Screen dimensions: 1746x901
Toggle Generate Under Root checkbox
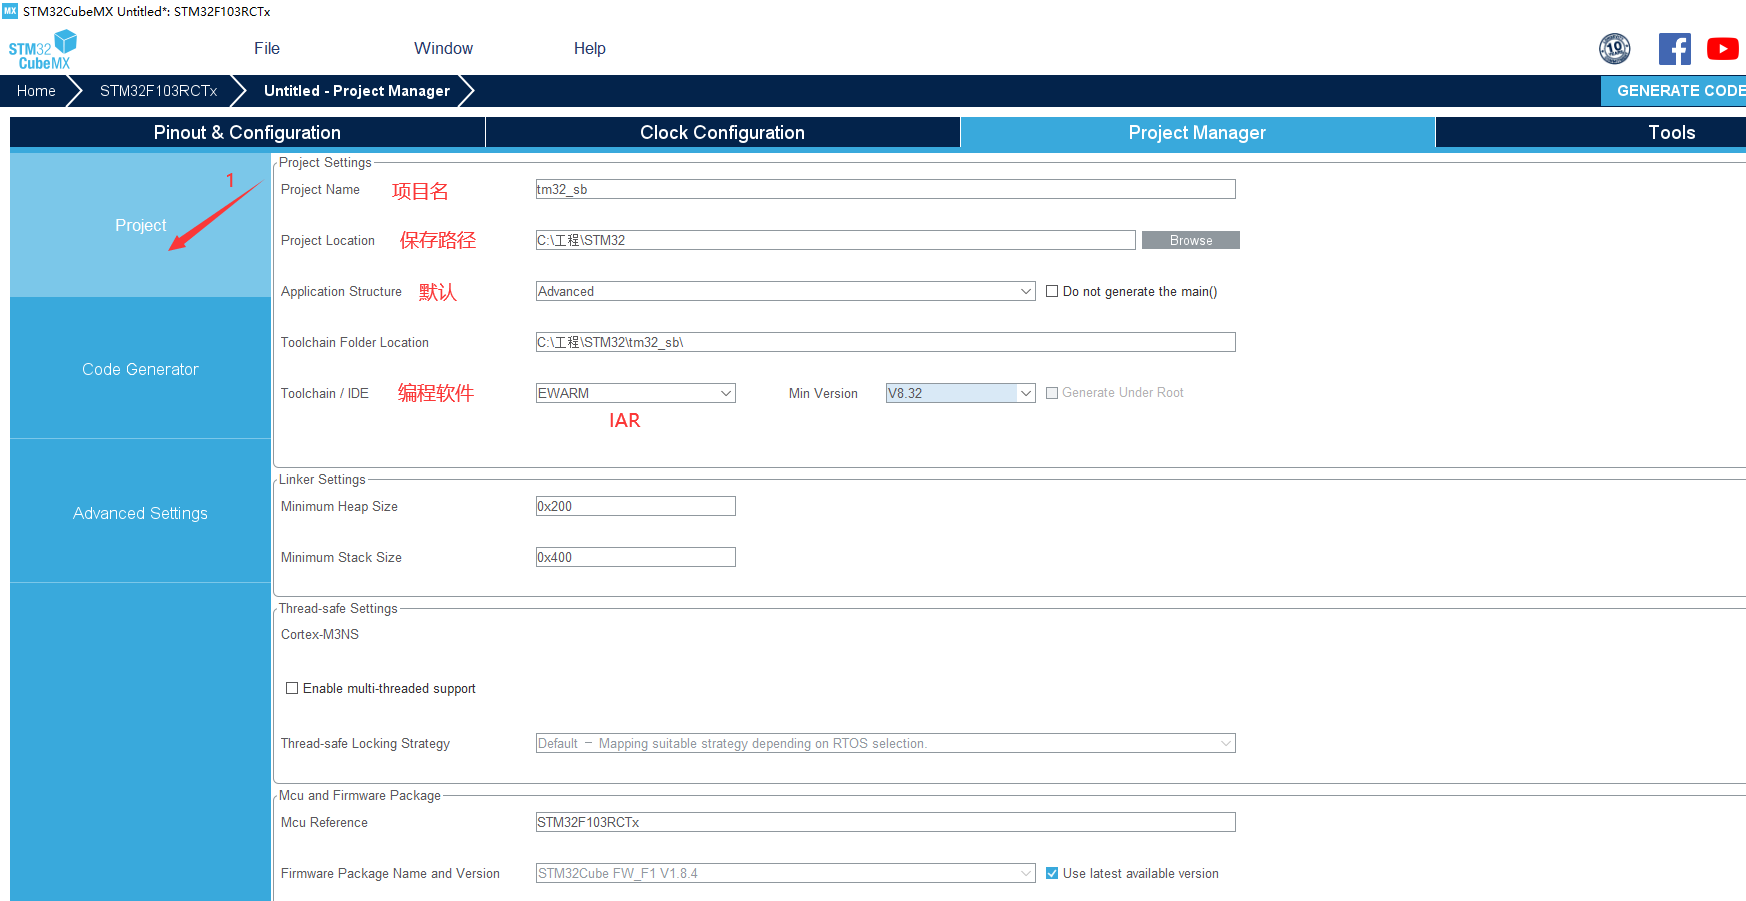pos(1052,393)
